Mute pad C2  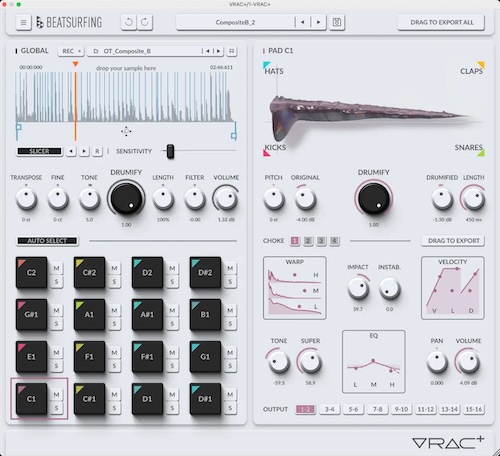click(56, 268)
